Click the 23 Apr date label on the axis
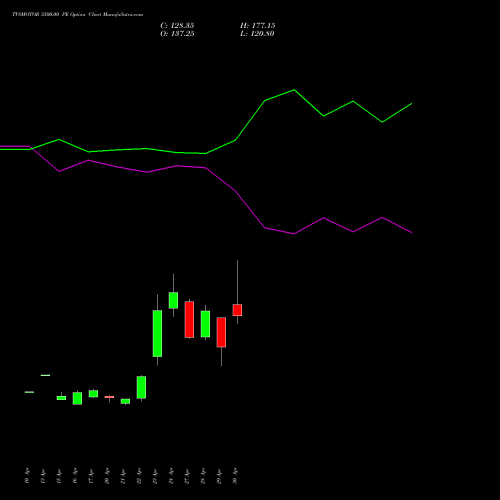This screenshot has height=500, width=500. coord(155,476)
